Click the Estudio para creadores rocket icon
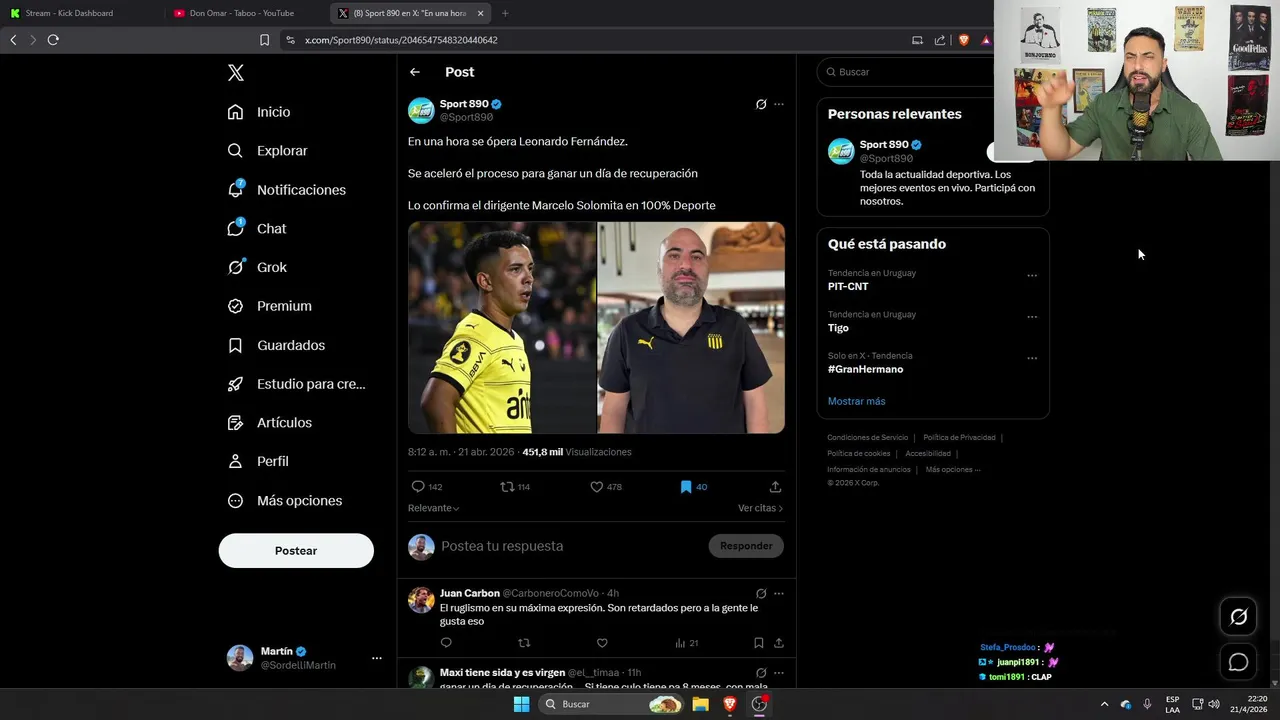Viewport: 1280px width, 720px height. click(x=235, y=384)
